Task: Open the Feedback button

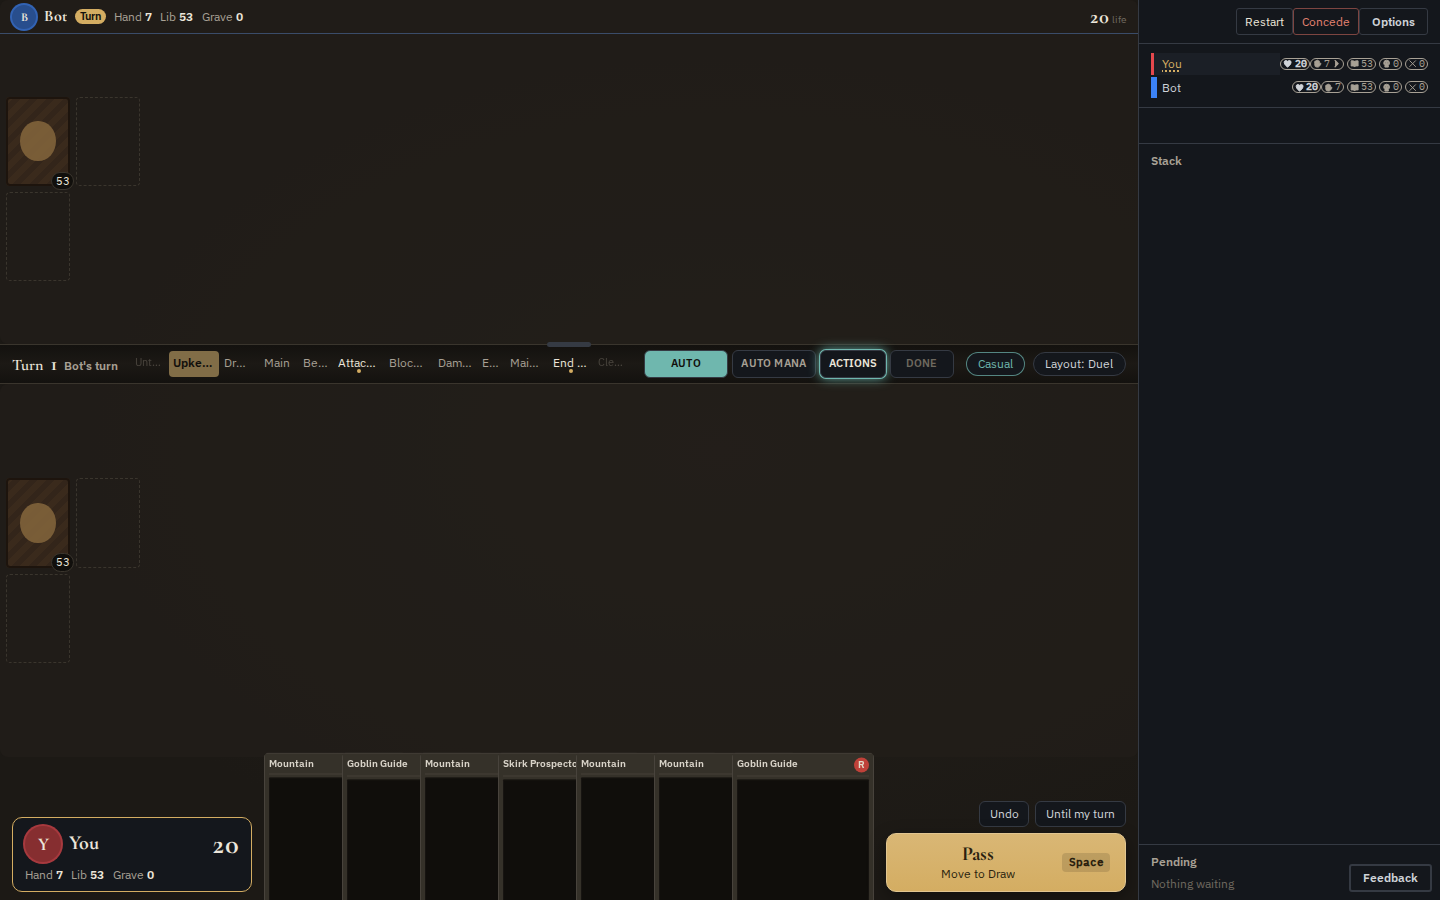Action: [x=1390, y=878]
